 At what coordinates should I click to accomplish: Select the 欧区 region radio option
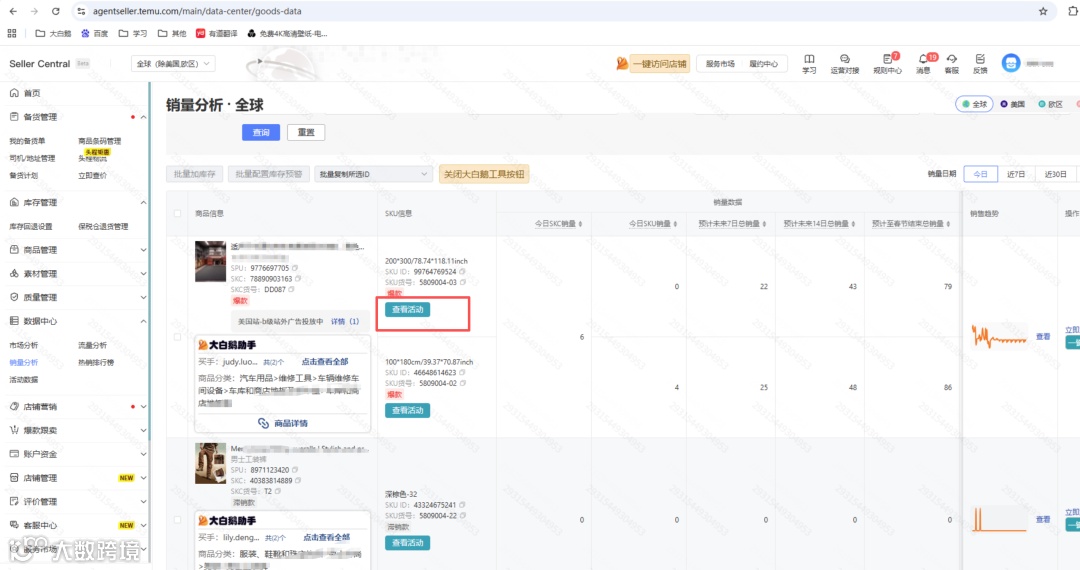[1050, 104]
